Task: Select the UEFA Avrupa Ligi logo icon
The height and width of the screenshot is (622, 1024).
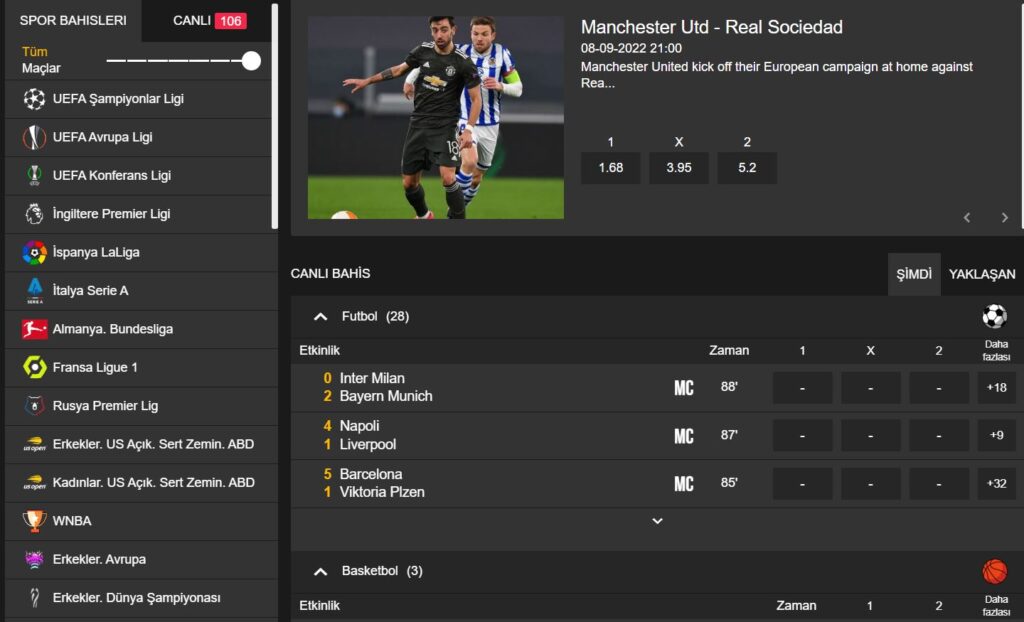Action: click(x=35, y=137)
